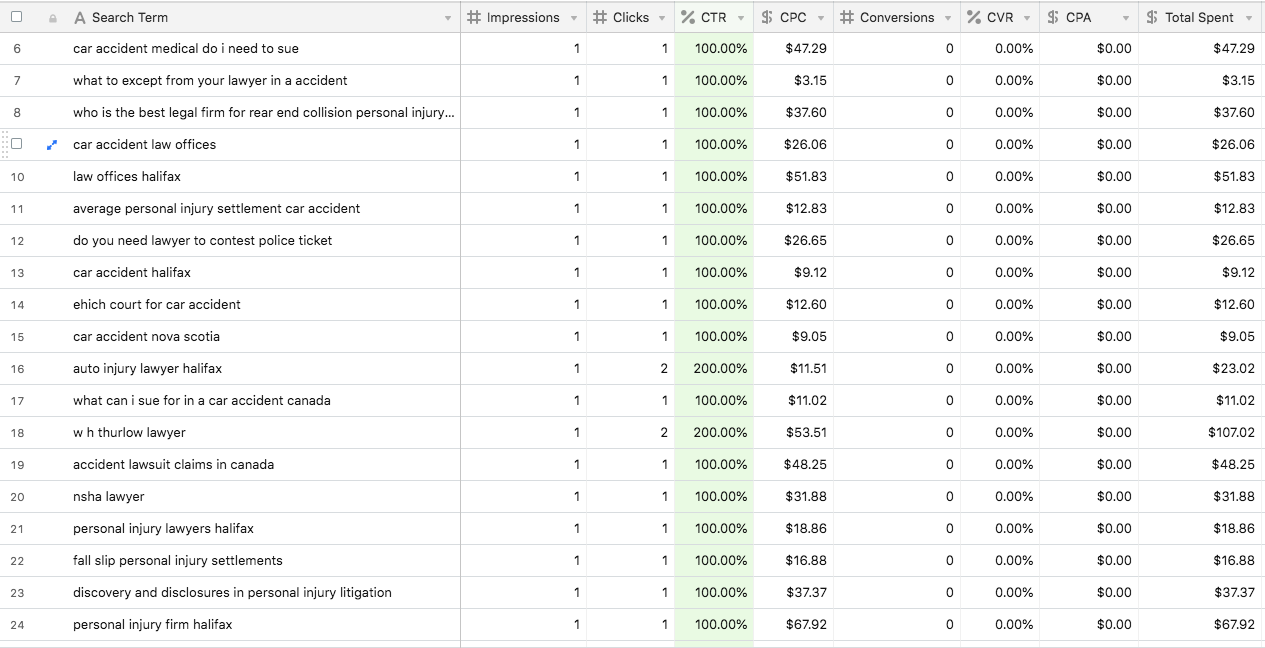Image resolution: width=1265 pixels, height=648 pixels.
Task: Click the percent icon beside CTR header
Action: 688,17
